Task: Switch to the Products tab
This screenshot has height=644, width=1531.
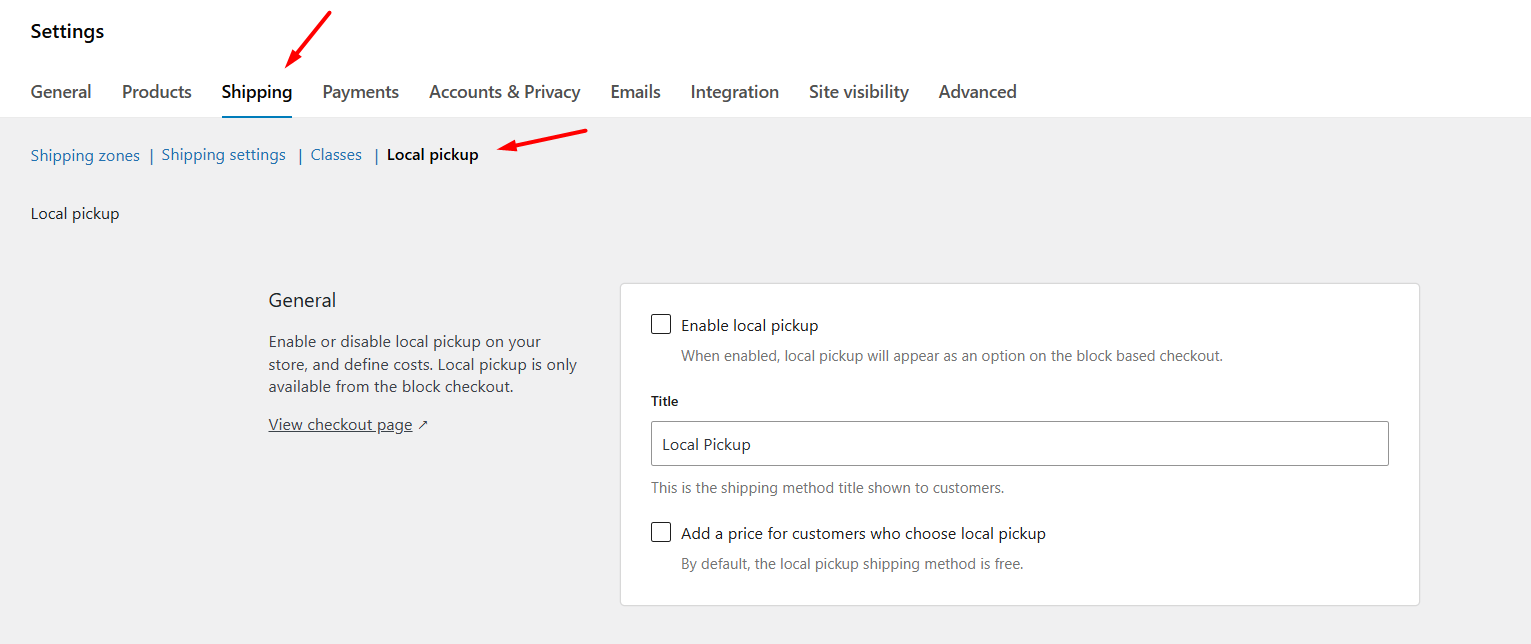Action: click(x=157, y=92)
